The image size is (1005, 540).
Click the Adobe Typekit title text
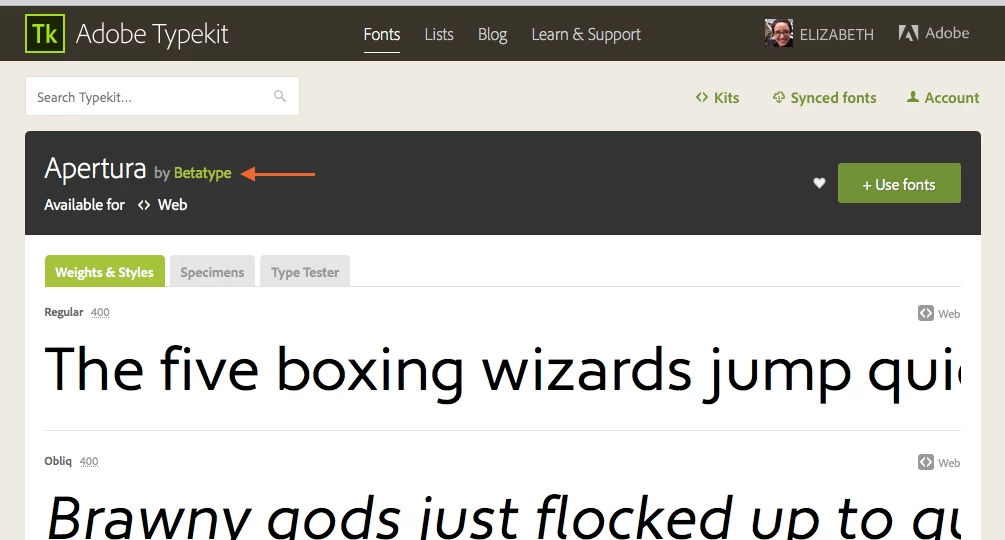152,34
